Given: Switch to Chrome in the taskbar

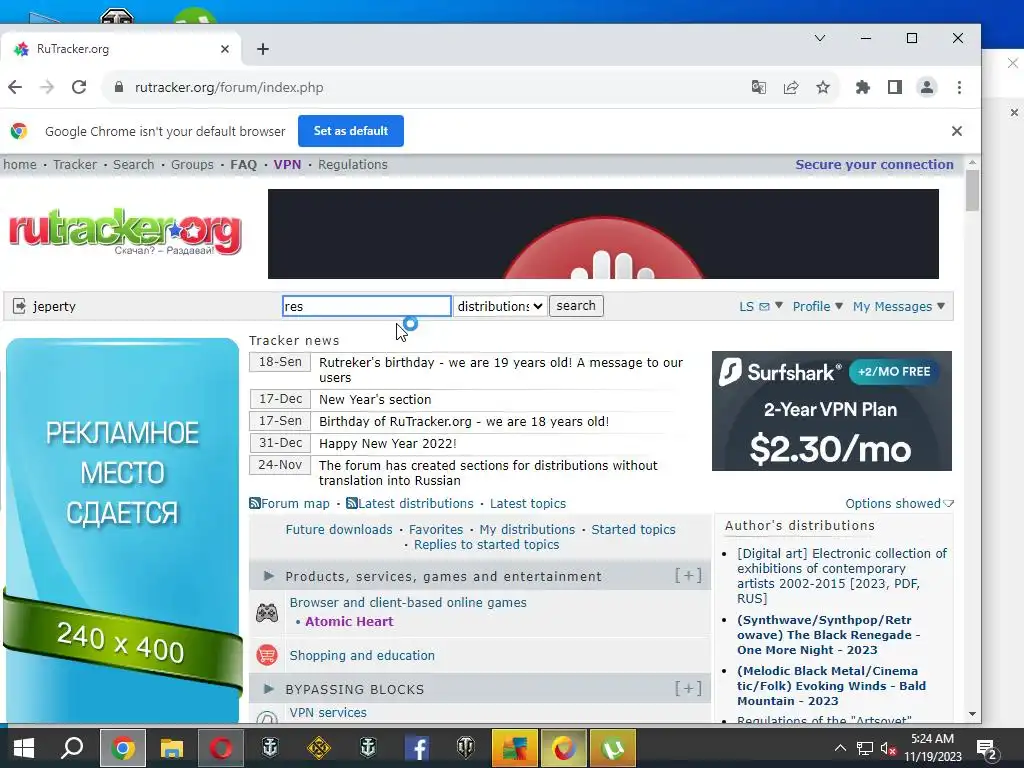Looking at the screenshot, I should (x=123, y=748).
